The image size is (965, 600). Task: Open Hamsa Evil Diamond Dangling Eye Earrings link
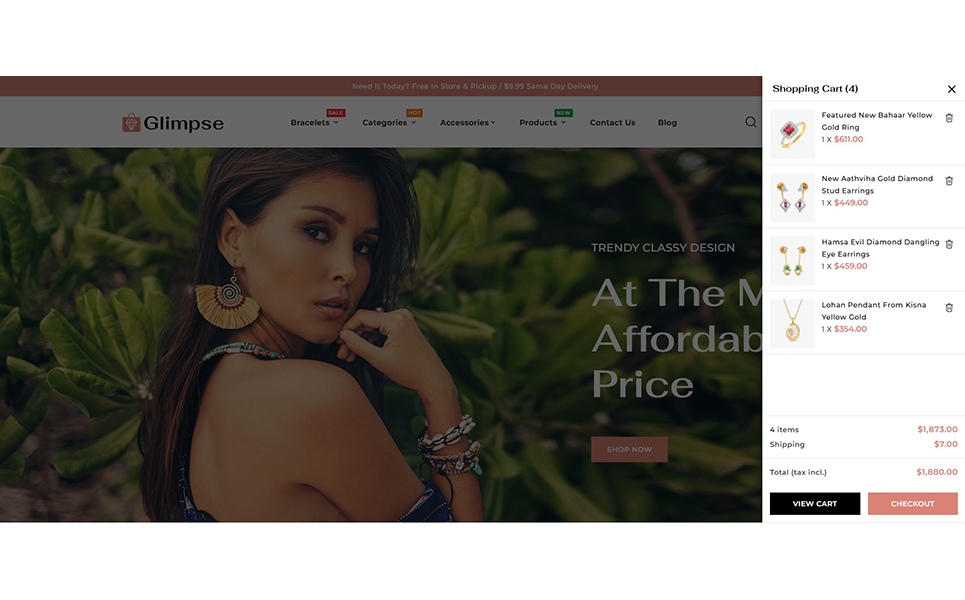coord(880,248)
